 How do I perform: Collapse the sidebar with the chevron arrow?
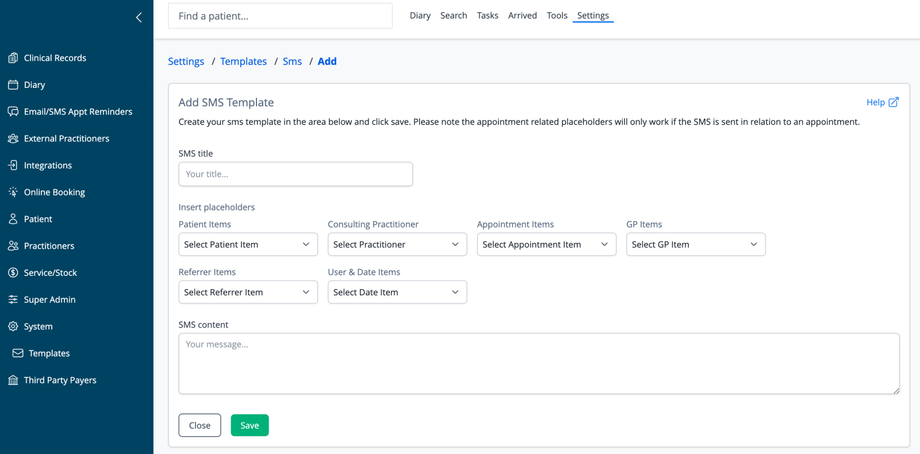[x=139, y=17]
